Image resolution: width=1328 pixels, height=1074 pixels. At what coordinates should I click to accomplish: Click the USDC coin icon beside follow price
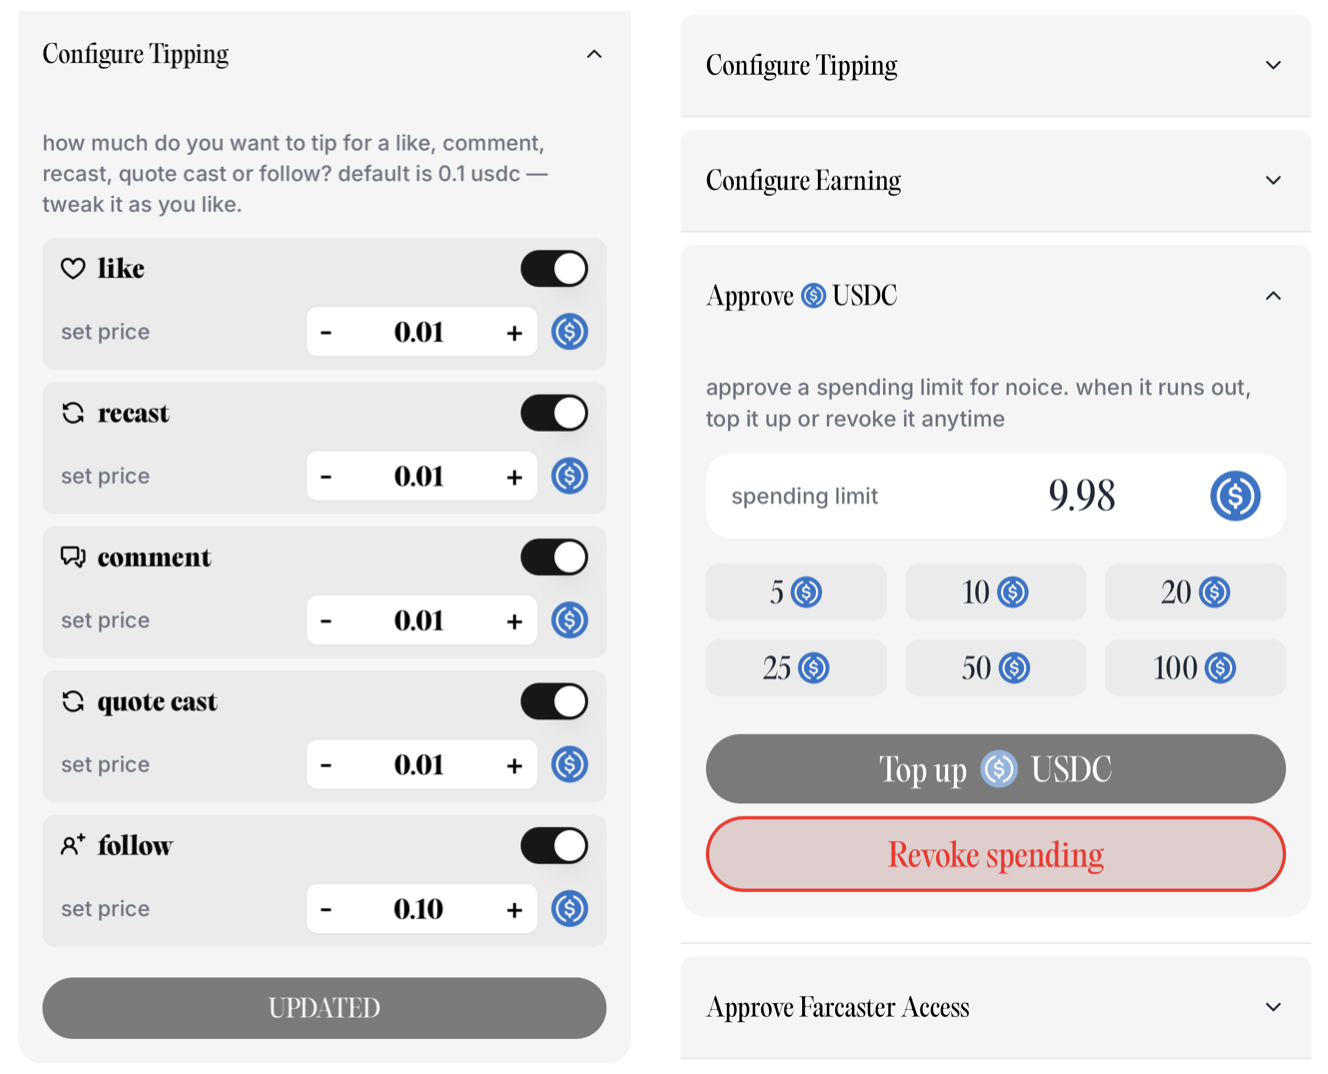click(x=570, y=909)
